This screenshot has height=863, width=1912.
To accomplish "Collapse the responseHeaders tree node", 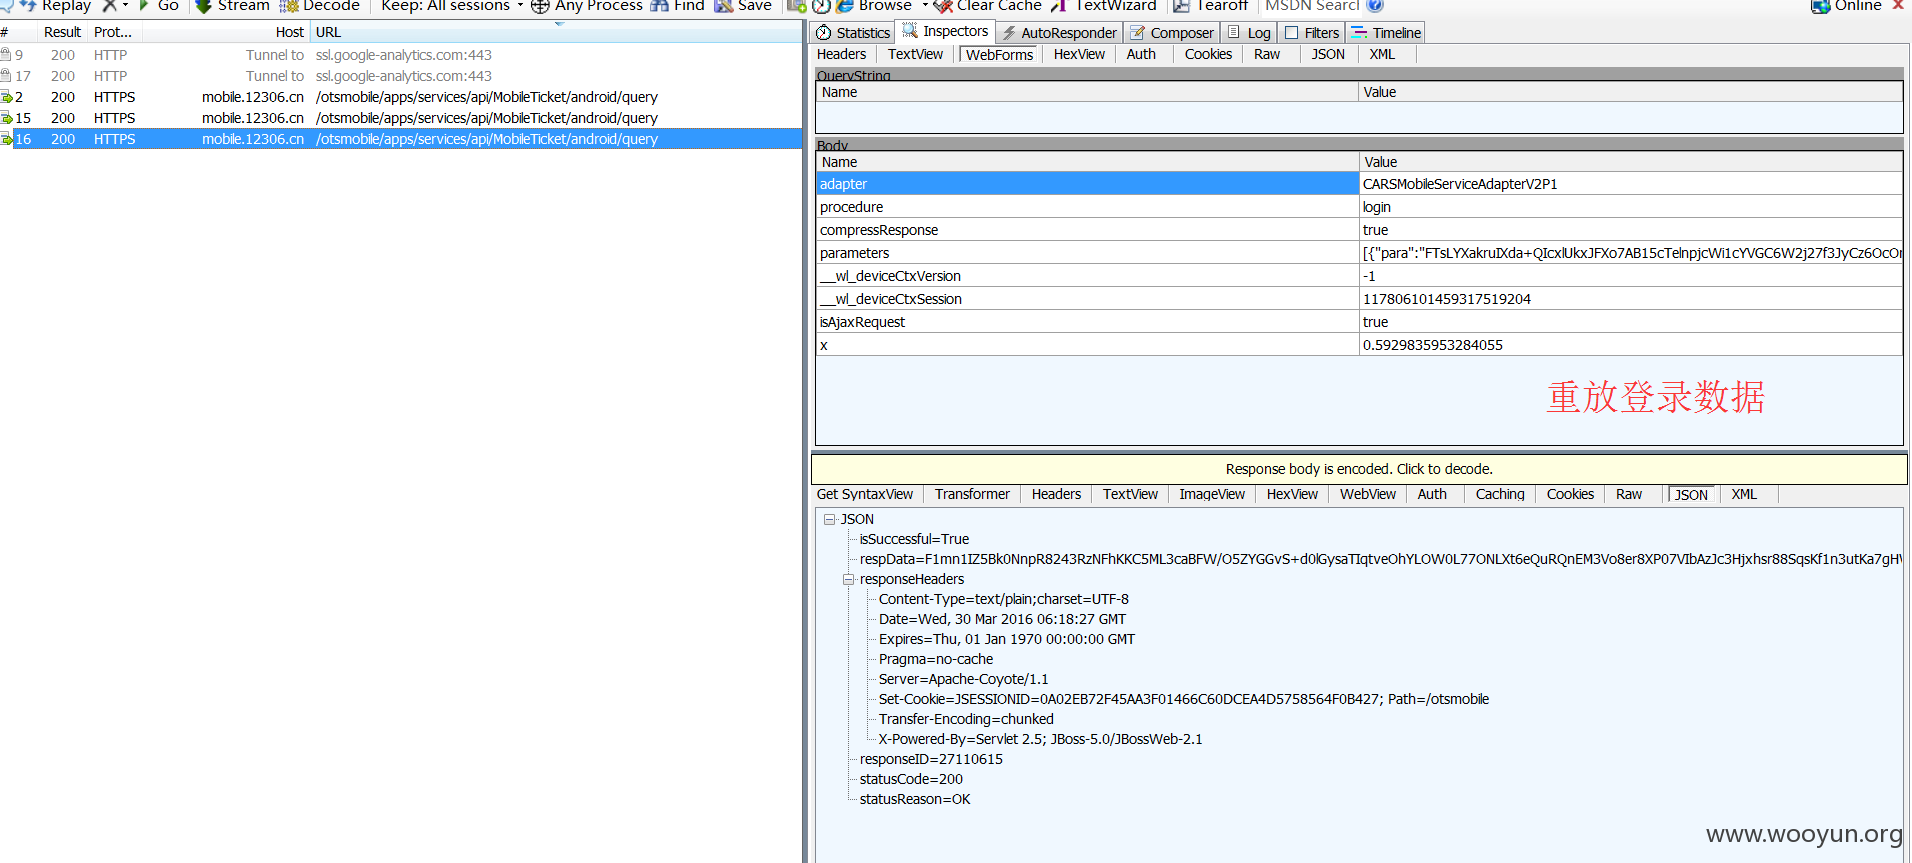I will click(x=848, y=579).
